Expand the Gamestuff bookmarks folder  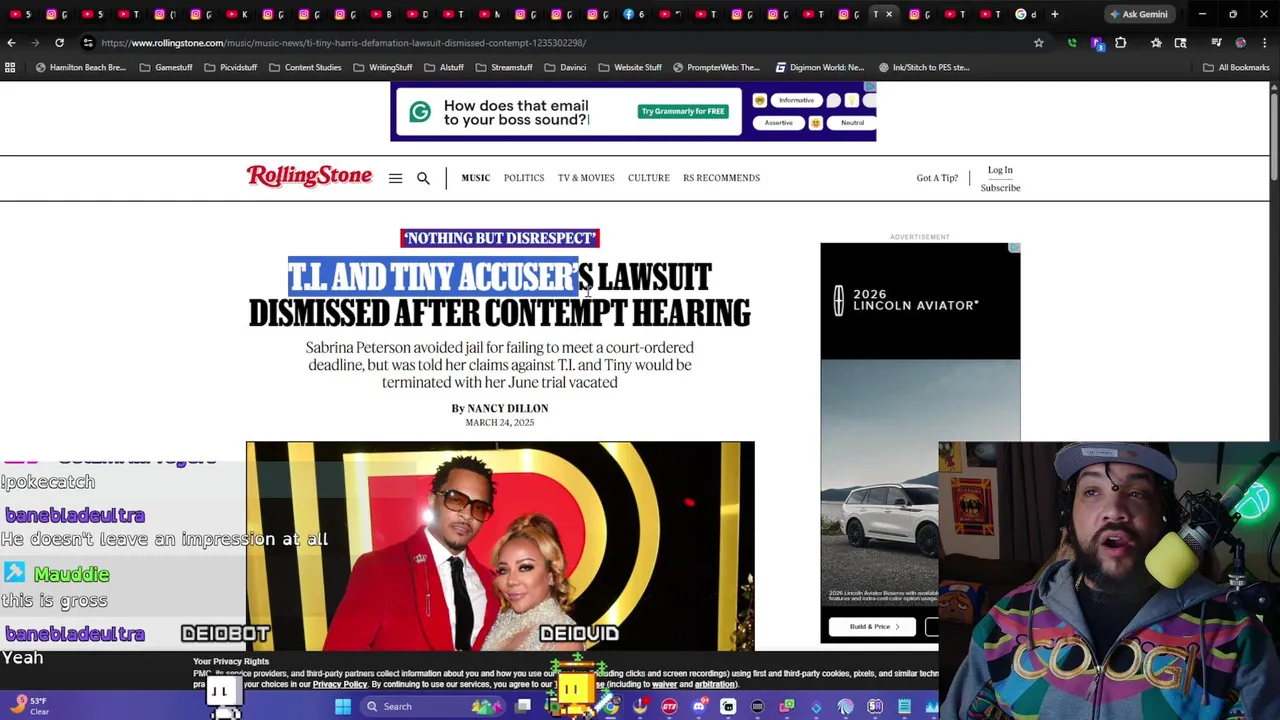(166, 67)
